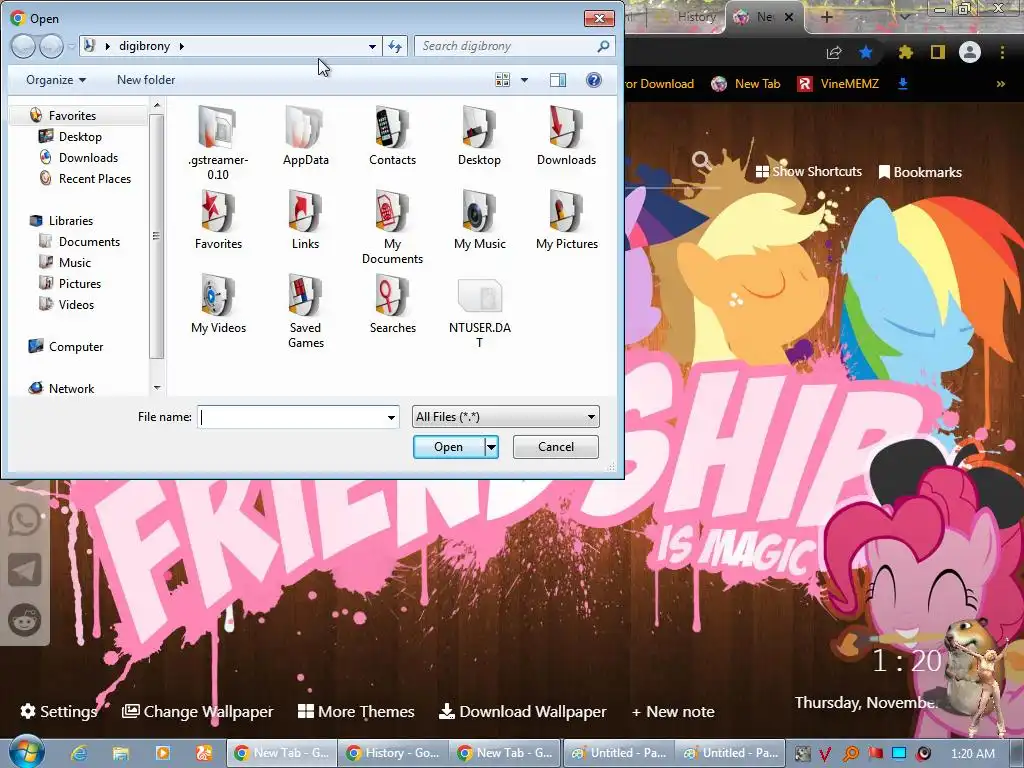Click the refresh button beside address bar
1024x768 pixels.
(395, 46)
